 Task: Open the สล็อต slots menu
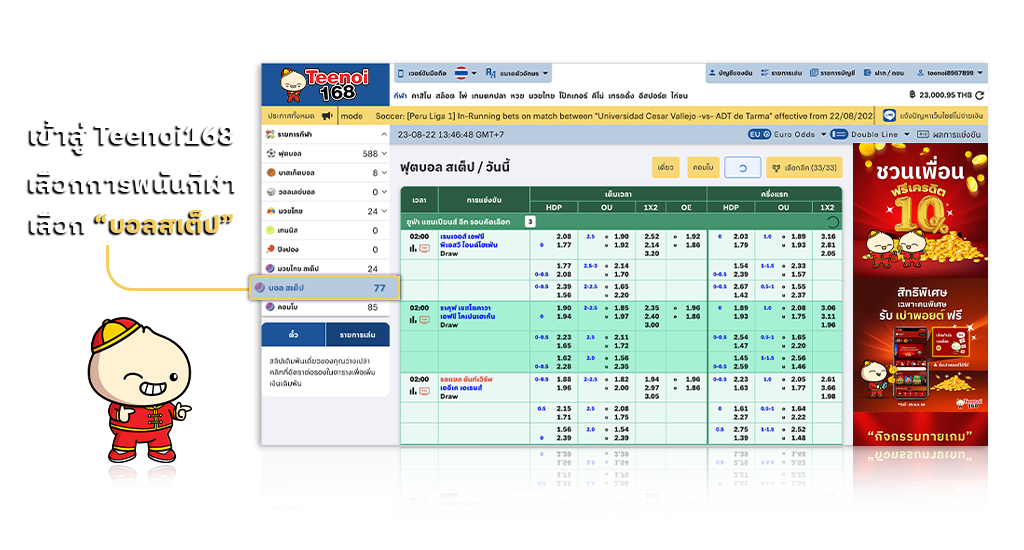point(445,95)
